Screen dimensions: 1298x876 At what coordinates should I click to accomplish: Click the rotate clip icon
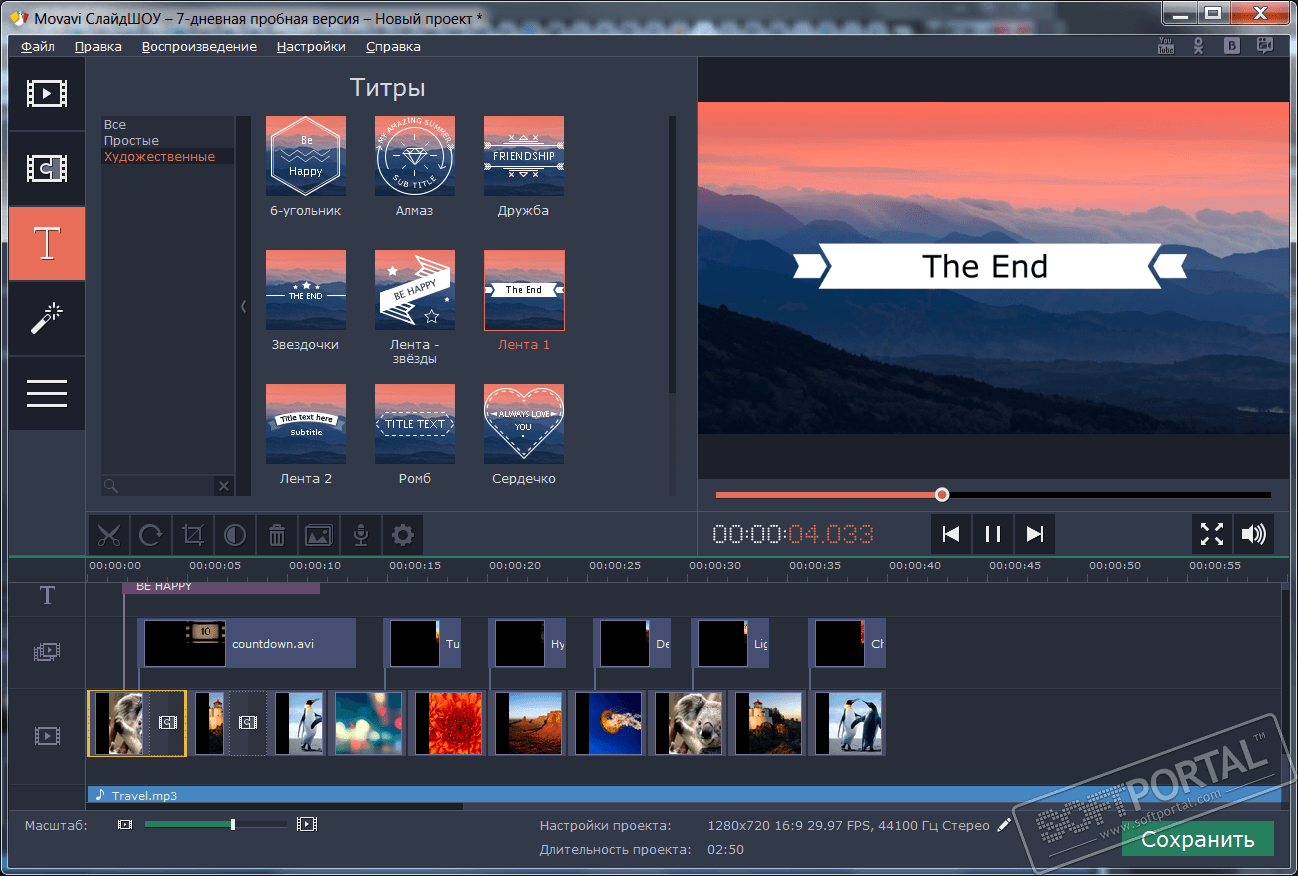pos(151,535)
